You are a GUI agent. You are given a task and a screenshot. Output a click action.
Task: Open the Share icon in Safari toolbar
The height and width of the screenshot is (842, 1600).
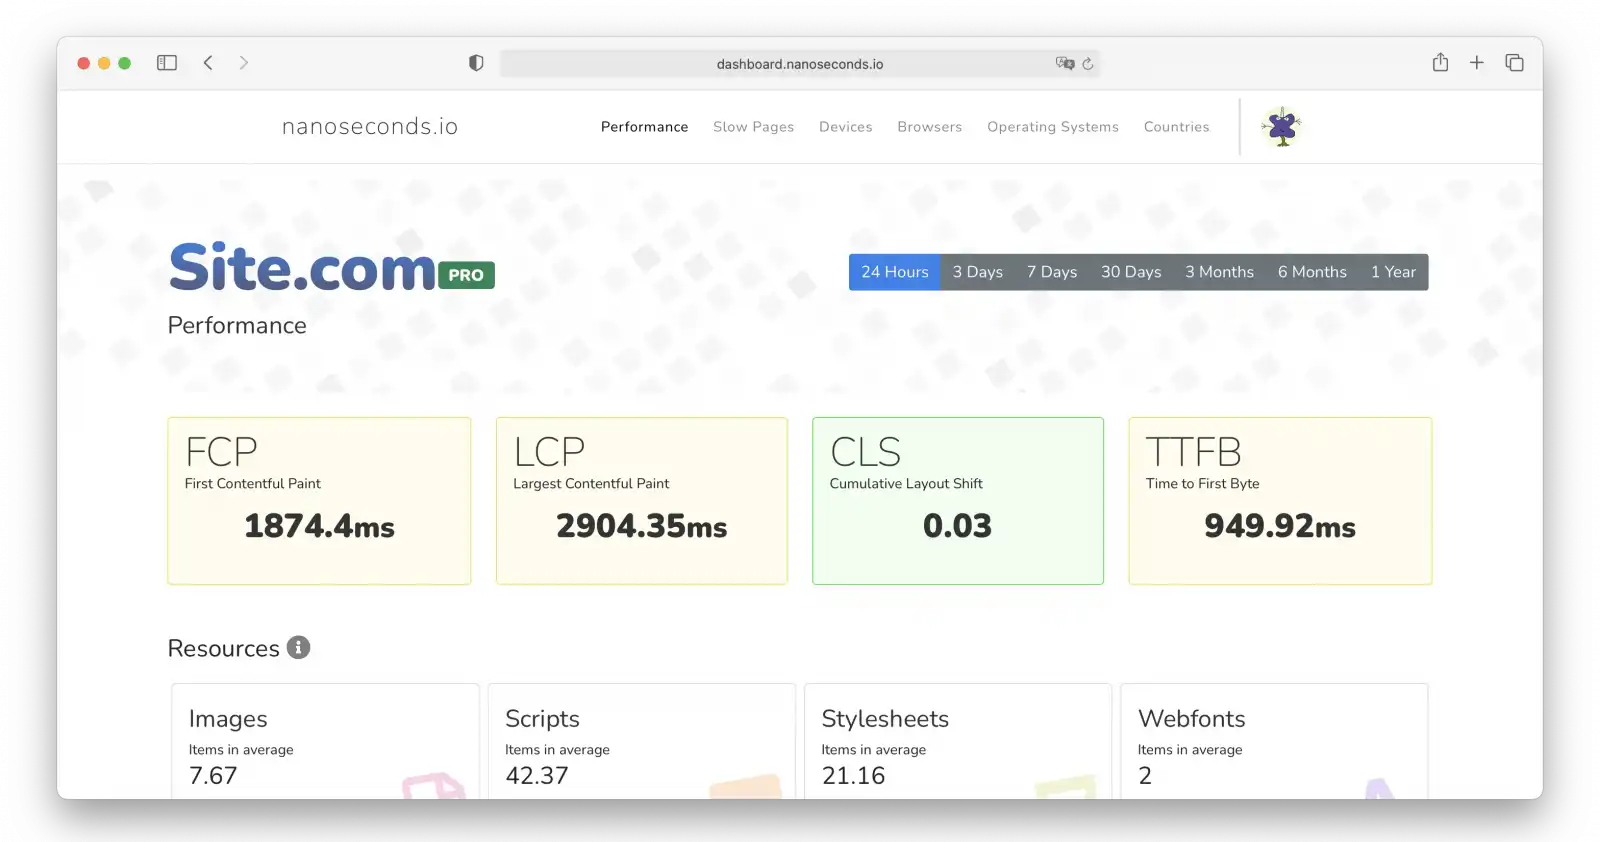(x=1440, y=62)
